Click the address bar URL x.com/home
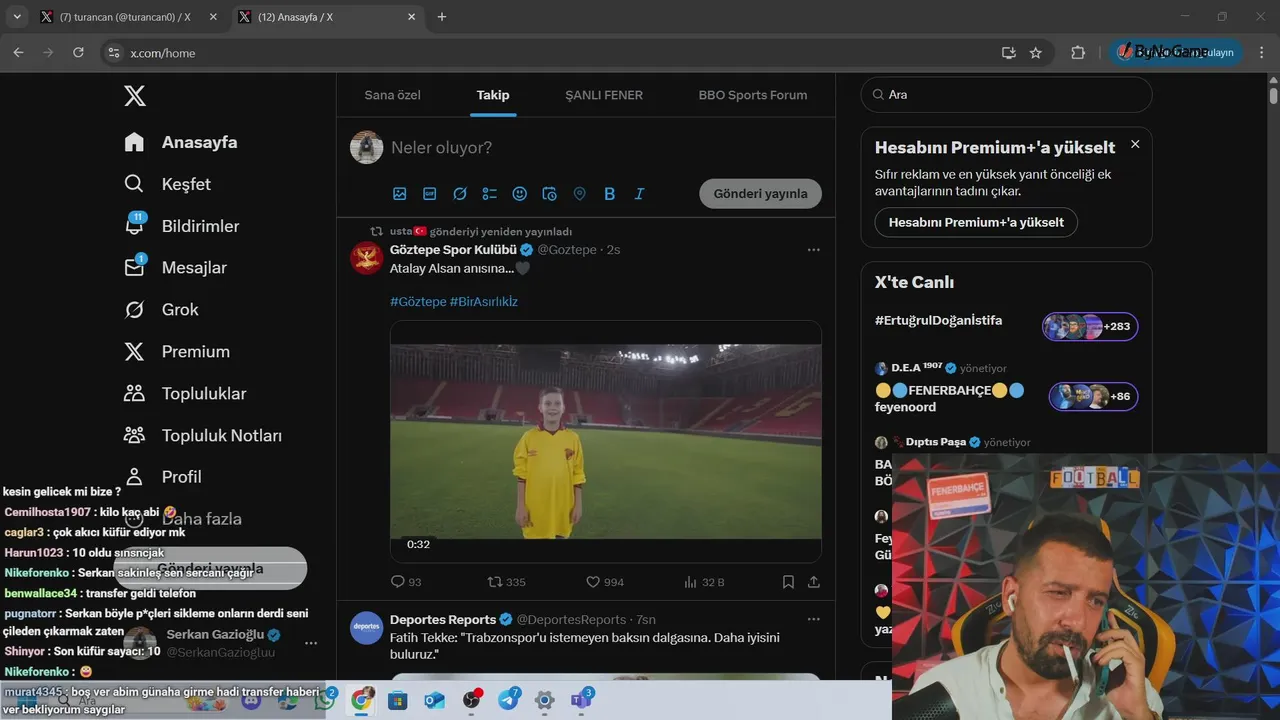This screenshot has height=720, width=1280. (163, 53)
